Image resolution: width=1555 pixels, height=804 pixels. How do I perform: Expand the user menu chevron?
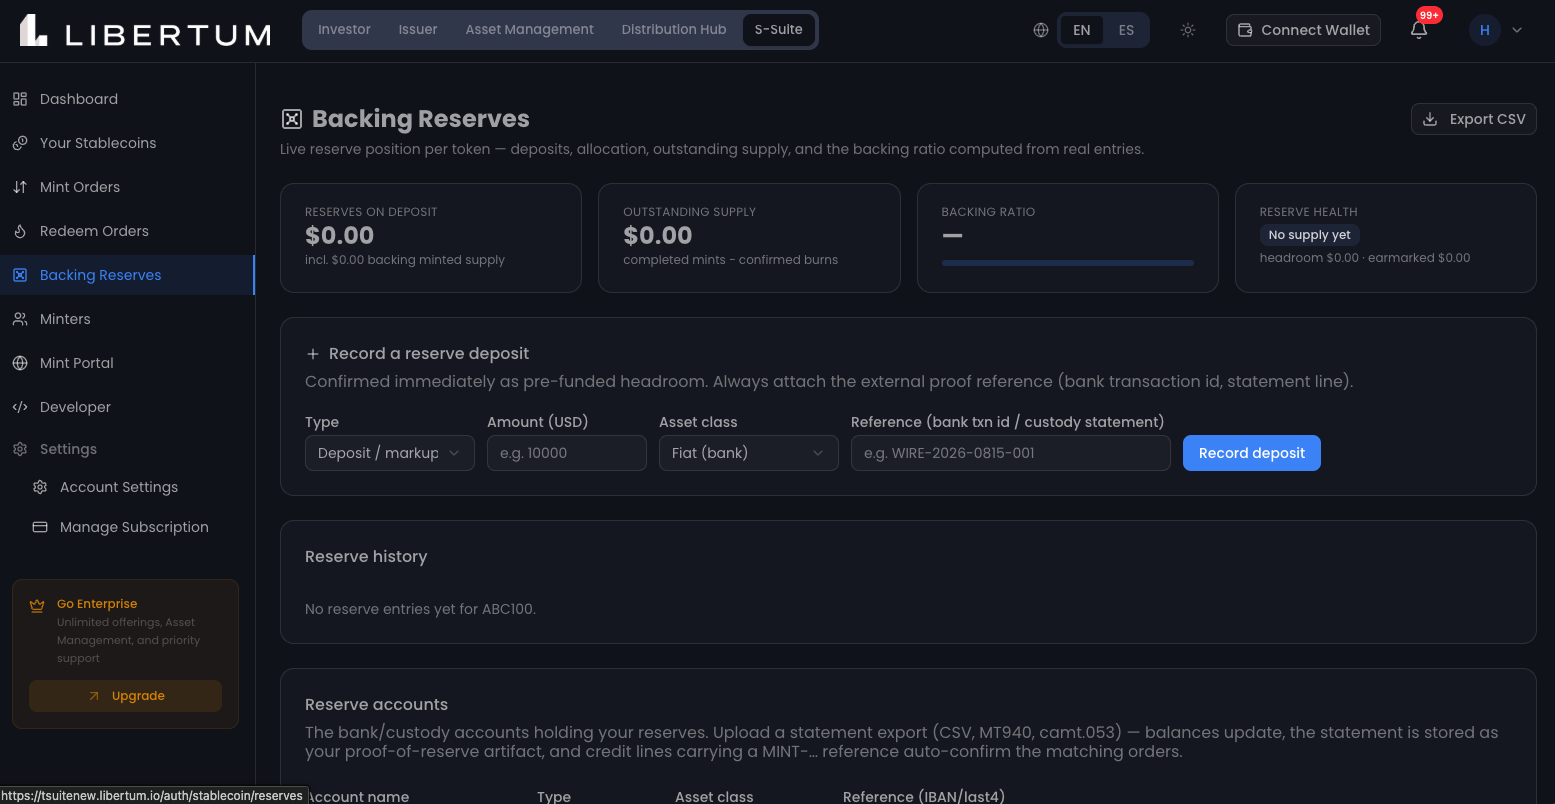[x=1517, y=30]
